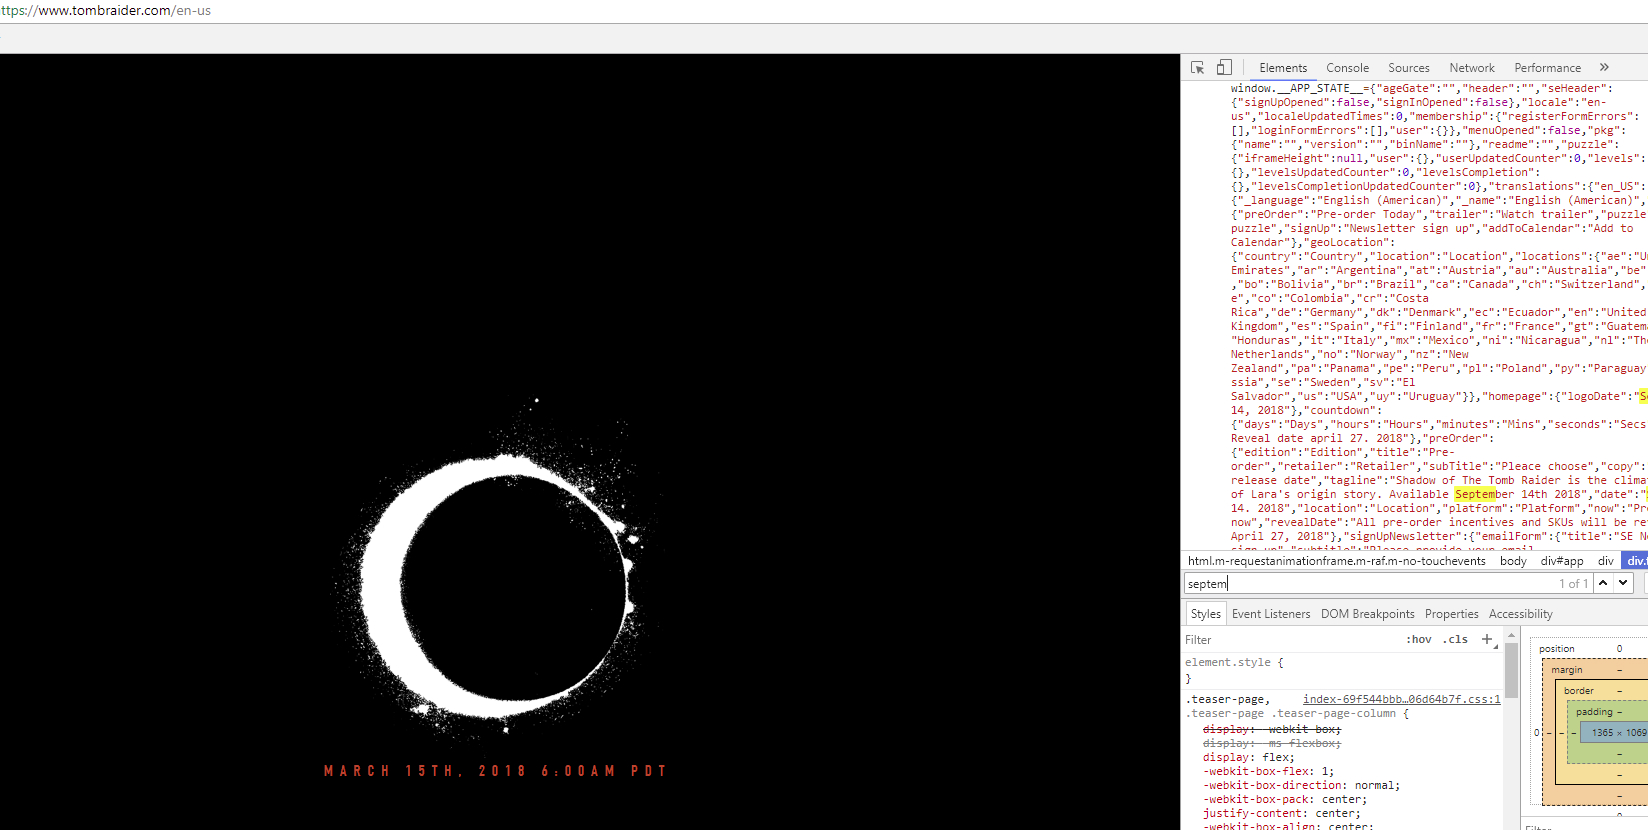Image resolution: width=1648 pixels, height=830 pixels.
Task: Open the Performance tab
Action: coord(1547,68)
